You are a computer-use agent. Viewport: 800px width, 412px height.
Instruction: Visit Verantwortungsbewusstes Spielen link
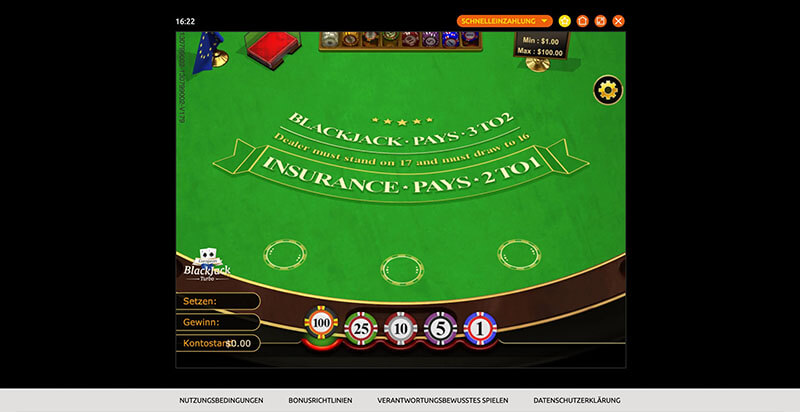click(442, 400)
